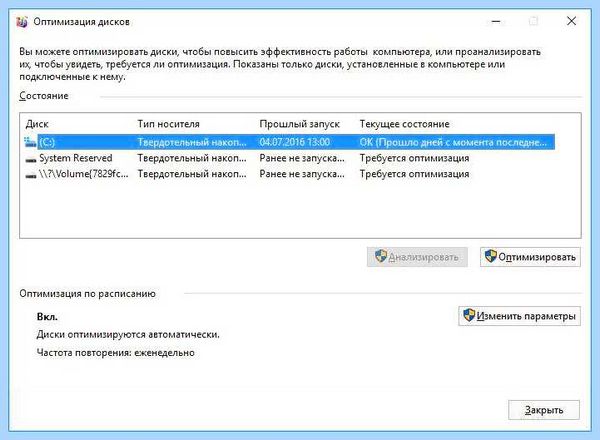Minimize the Оптимизация дисков window
The width and height of the screenshot is (600, 440).
(x=496, y=21)
